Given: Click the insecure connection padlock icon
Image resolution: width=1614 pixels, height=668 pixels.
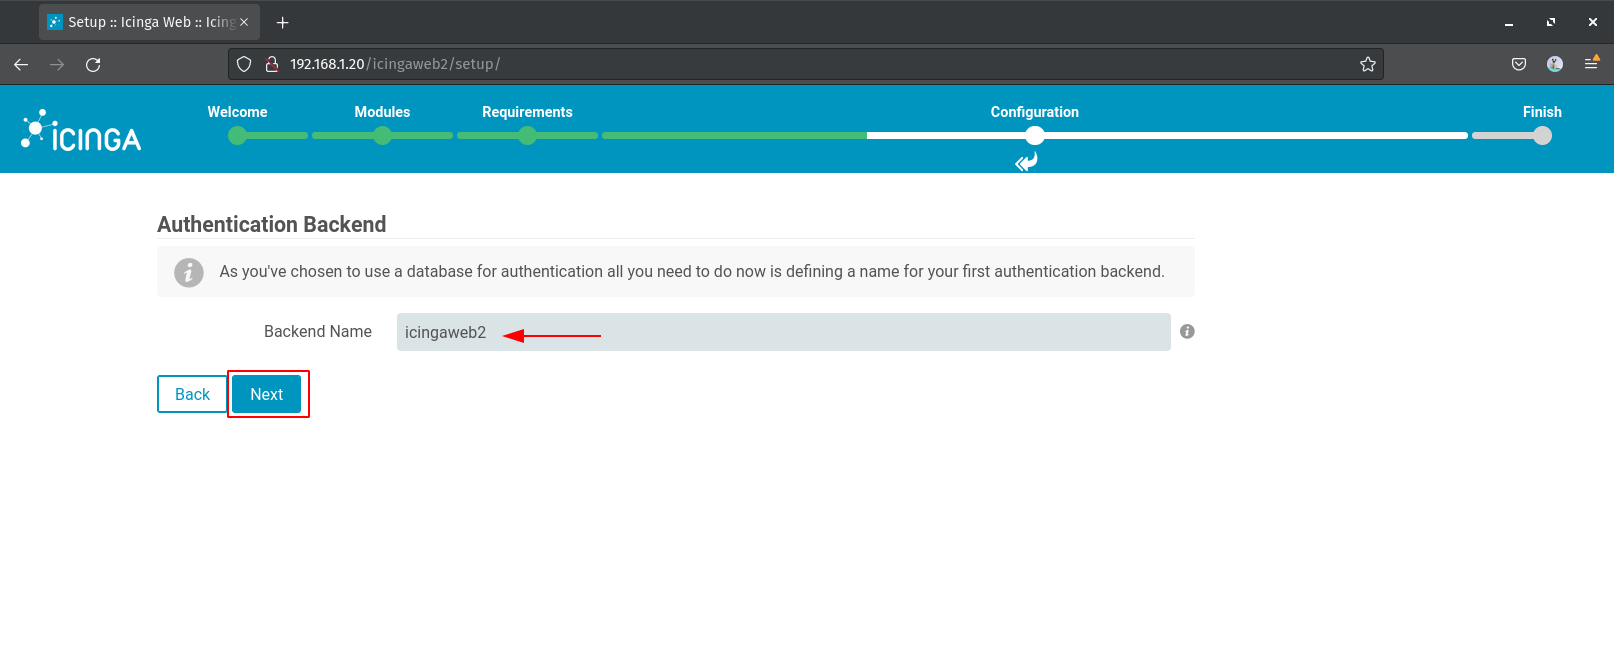Looking at the screenshot, I should (x=271, y=64).
